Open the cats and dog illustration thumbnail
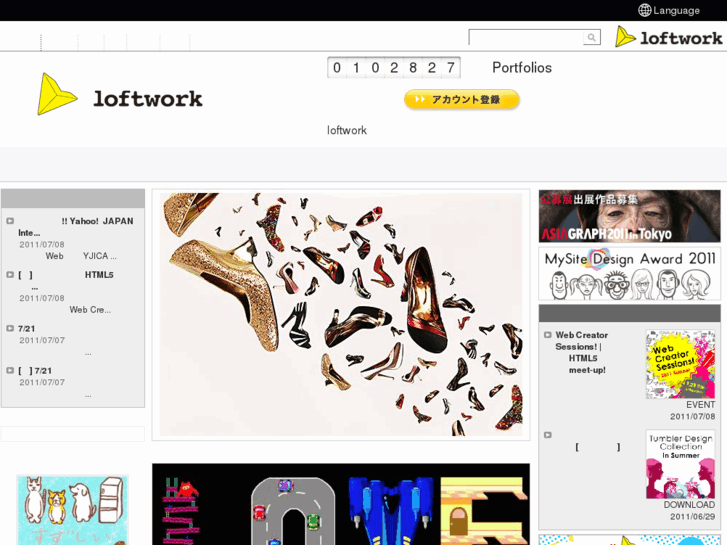This screenshot has height=545, width=727. [x=73, y=510]
